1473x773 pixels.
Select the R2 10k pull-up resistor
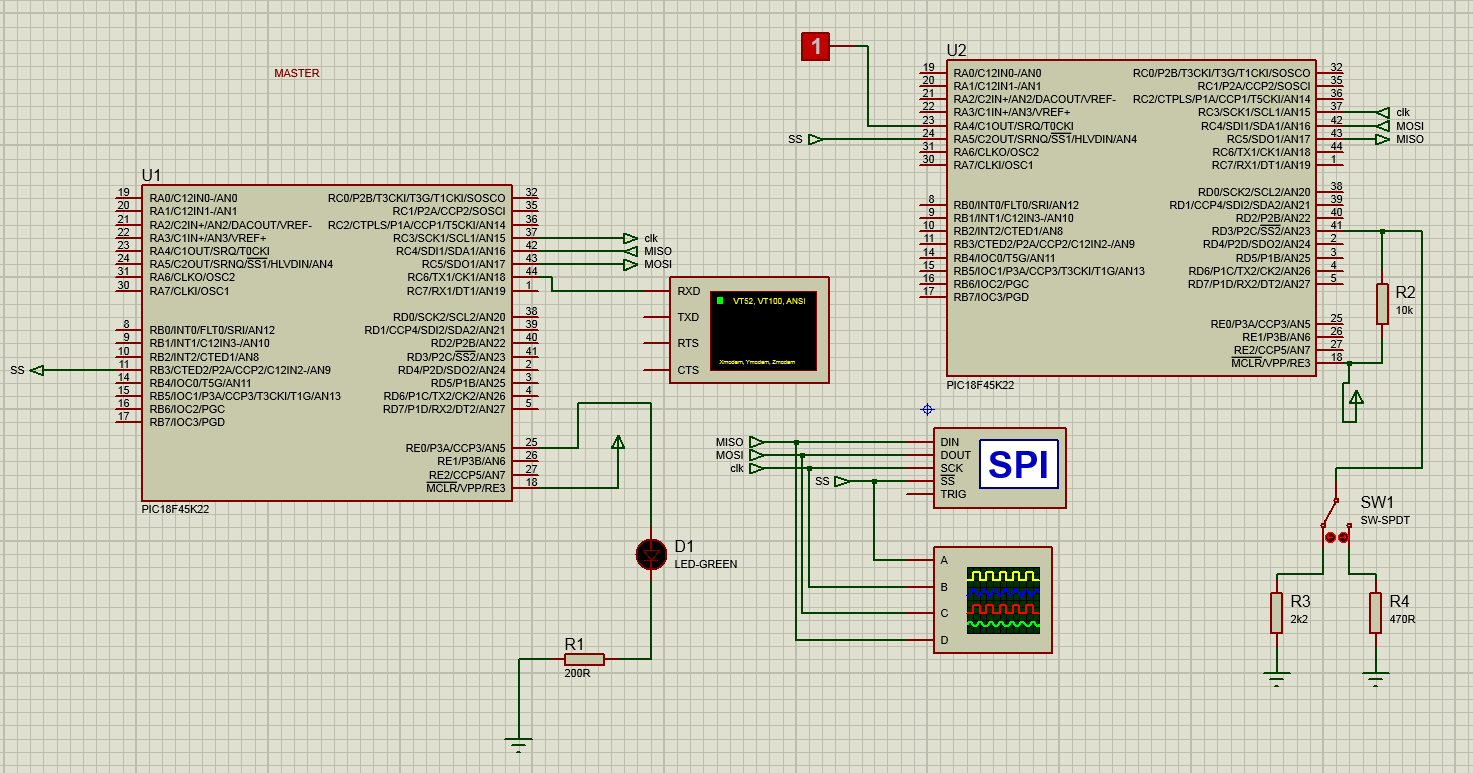[x=1382, y=303]
